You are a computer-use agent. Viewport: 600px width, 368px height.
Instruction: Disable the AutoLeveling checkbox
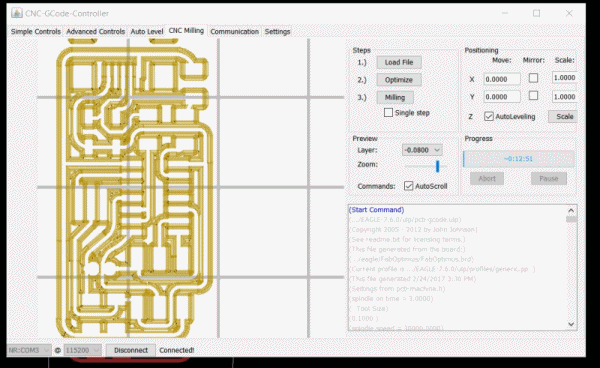(489, 116)
